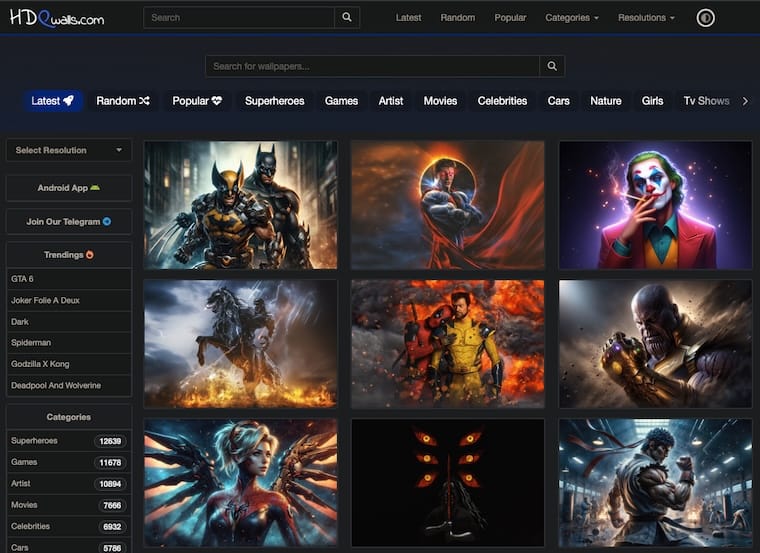Select the Celebrities category tab
The height and width of the screenshot is (553, 760).
click(502, 101)
